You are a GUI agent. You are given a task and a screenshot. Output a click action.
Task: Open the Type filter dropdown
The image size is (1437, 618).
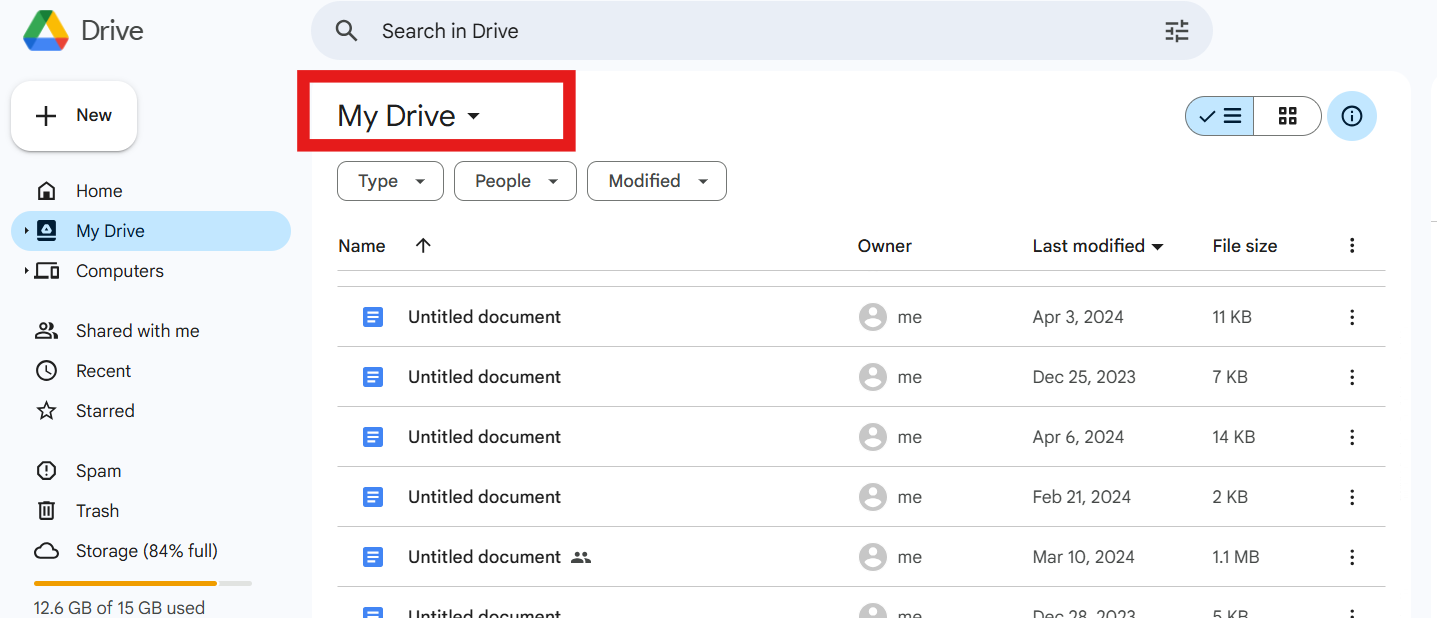click(390, 181)
